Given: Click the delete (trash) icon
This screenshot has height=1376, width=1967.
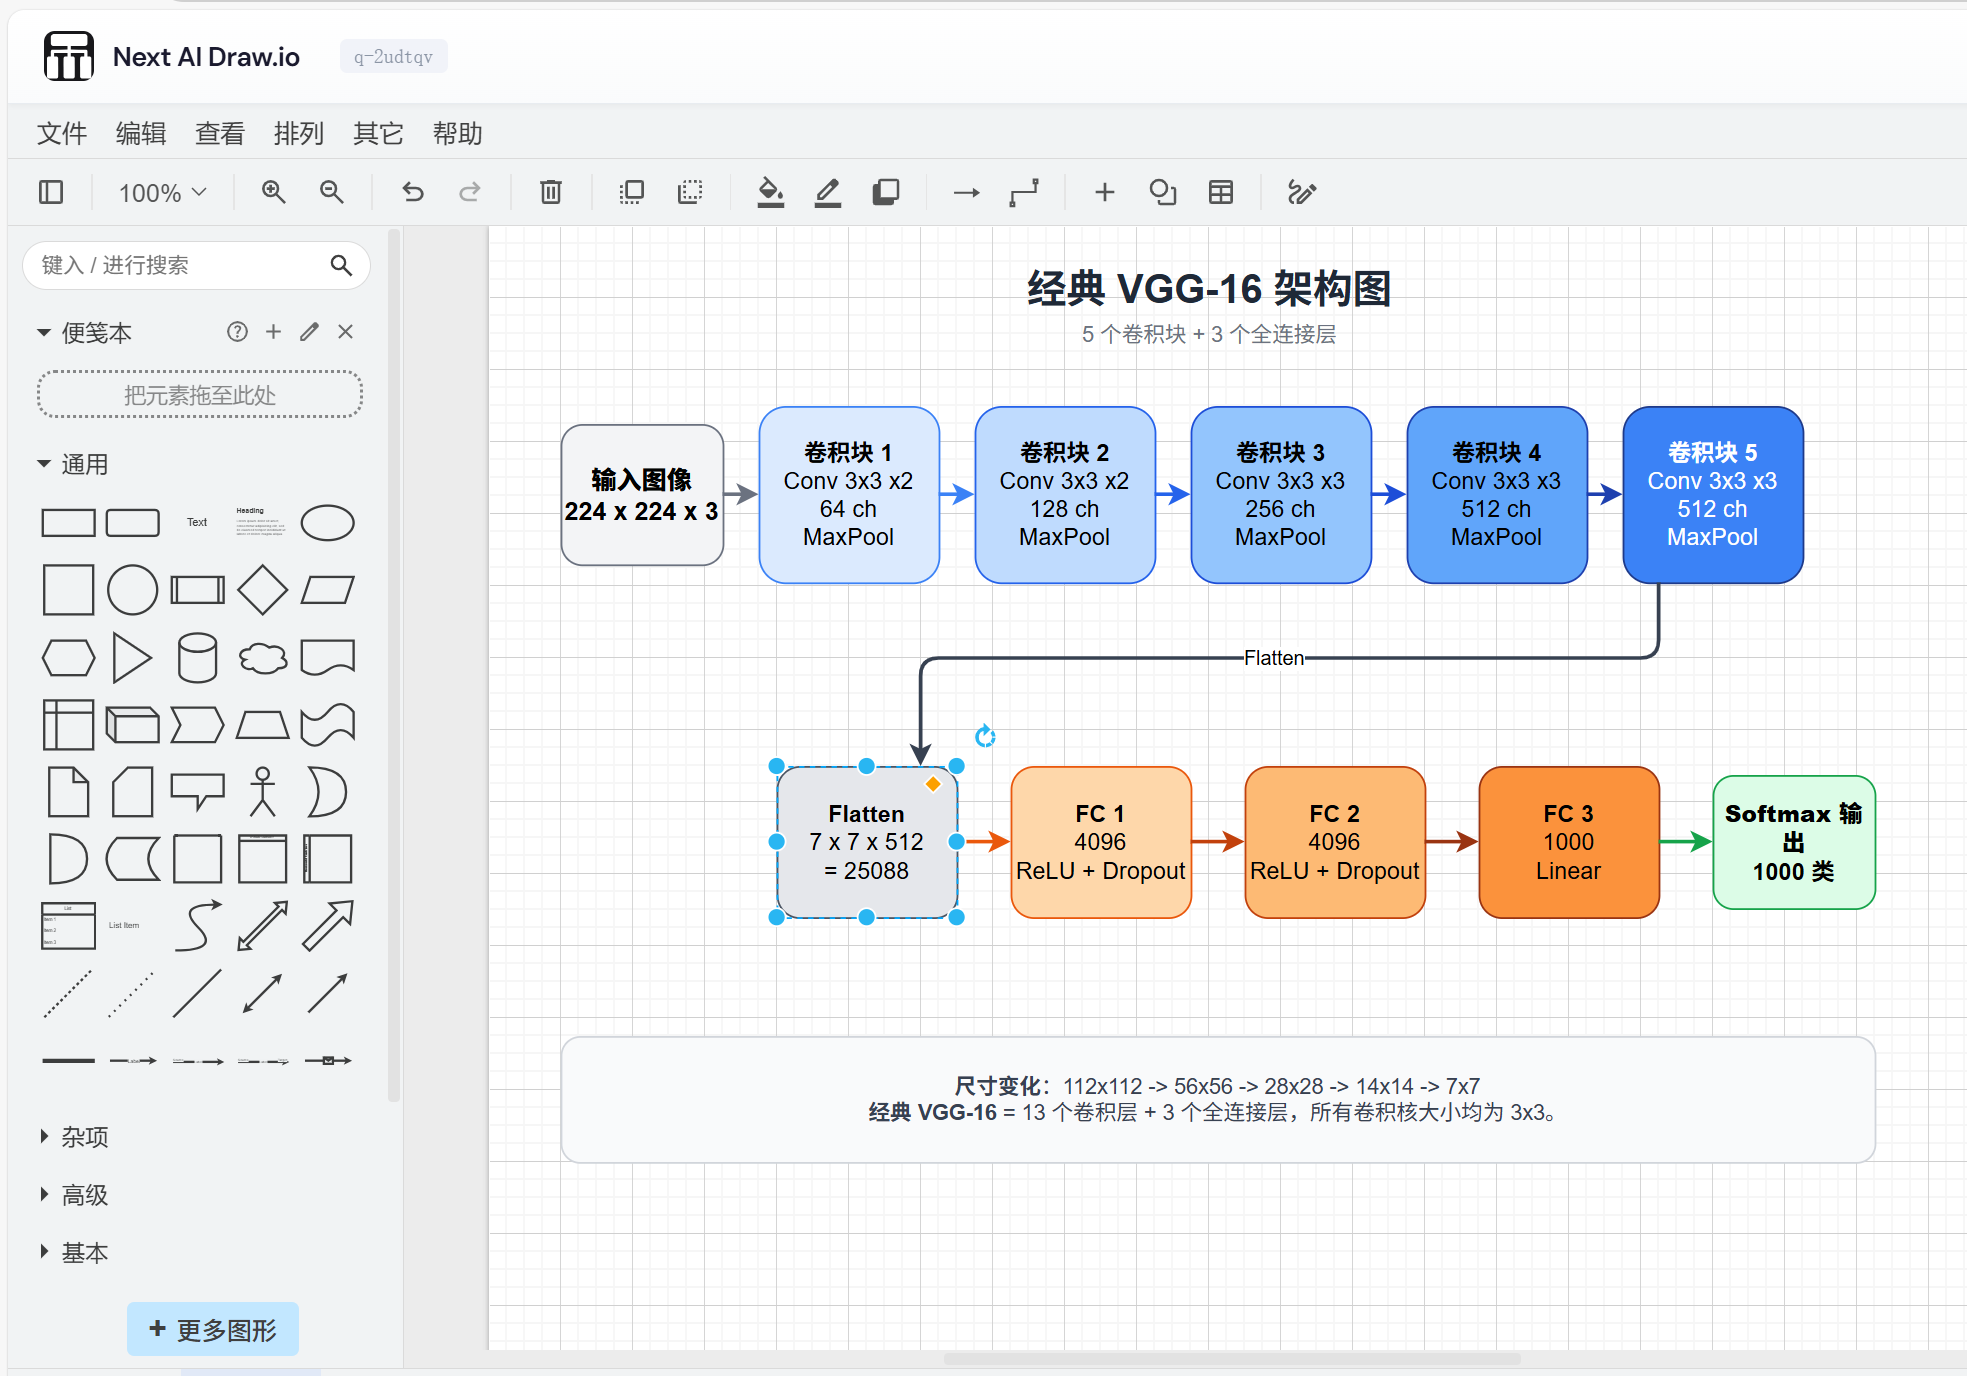Looking at the screenshot, I should (x=549, y=192).
